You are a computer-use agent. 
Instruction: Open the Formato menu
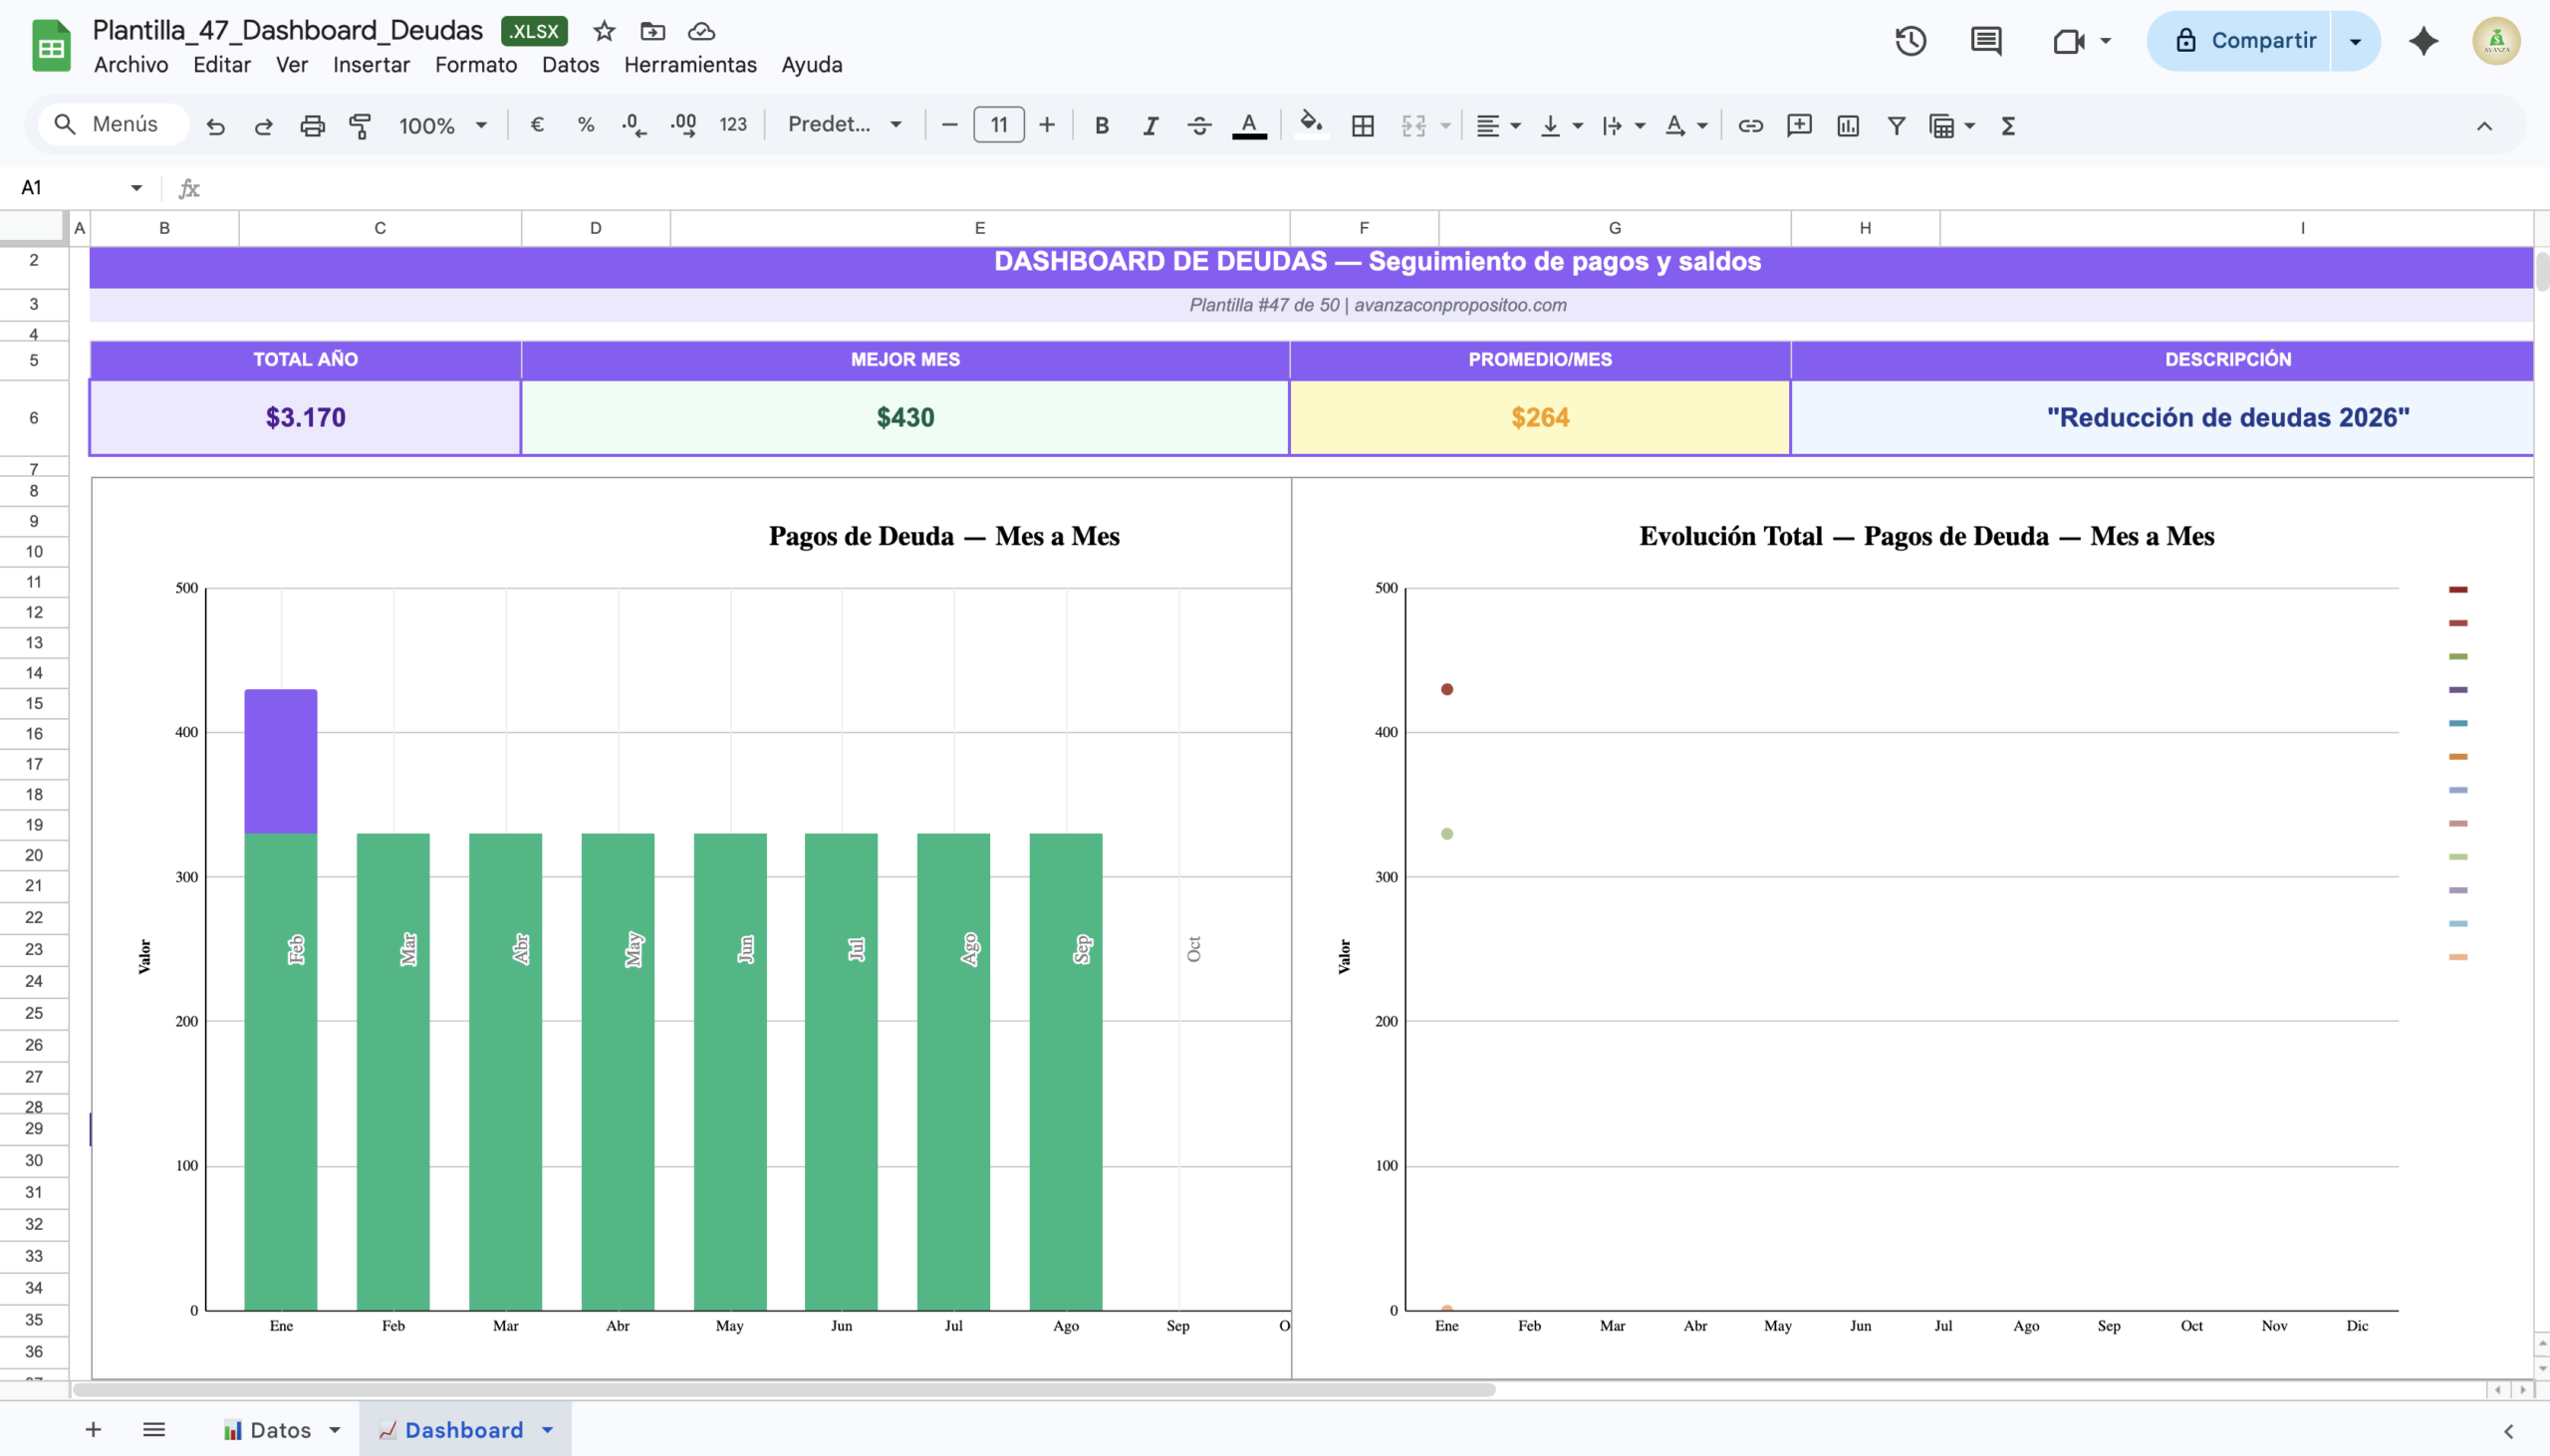pos(475,65)
